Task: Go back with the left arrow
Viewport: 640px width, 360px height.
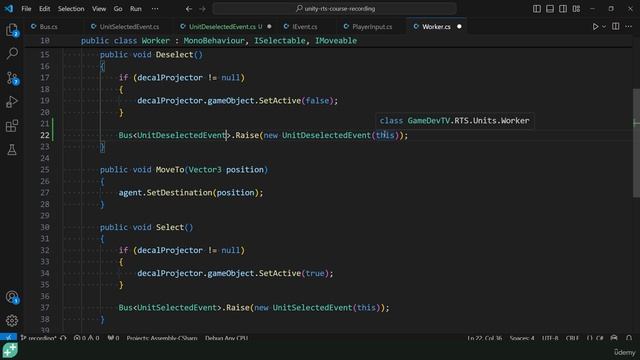Action: click(x=189, y=9)
